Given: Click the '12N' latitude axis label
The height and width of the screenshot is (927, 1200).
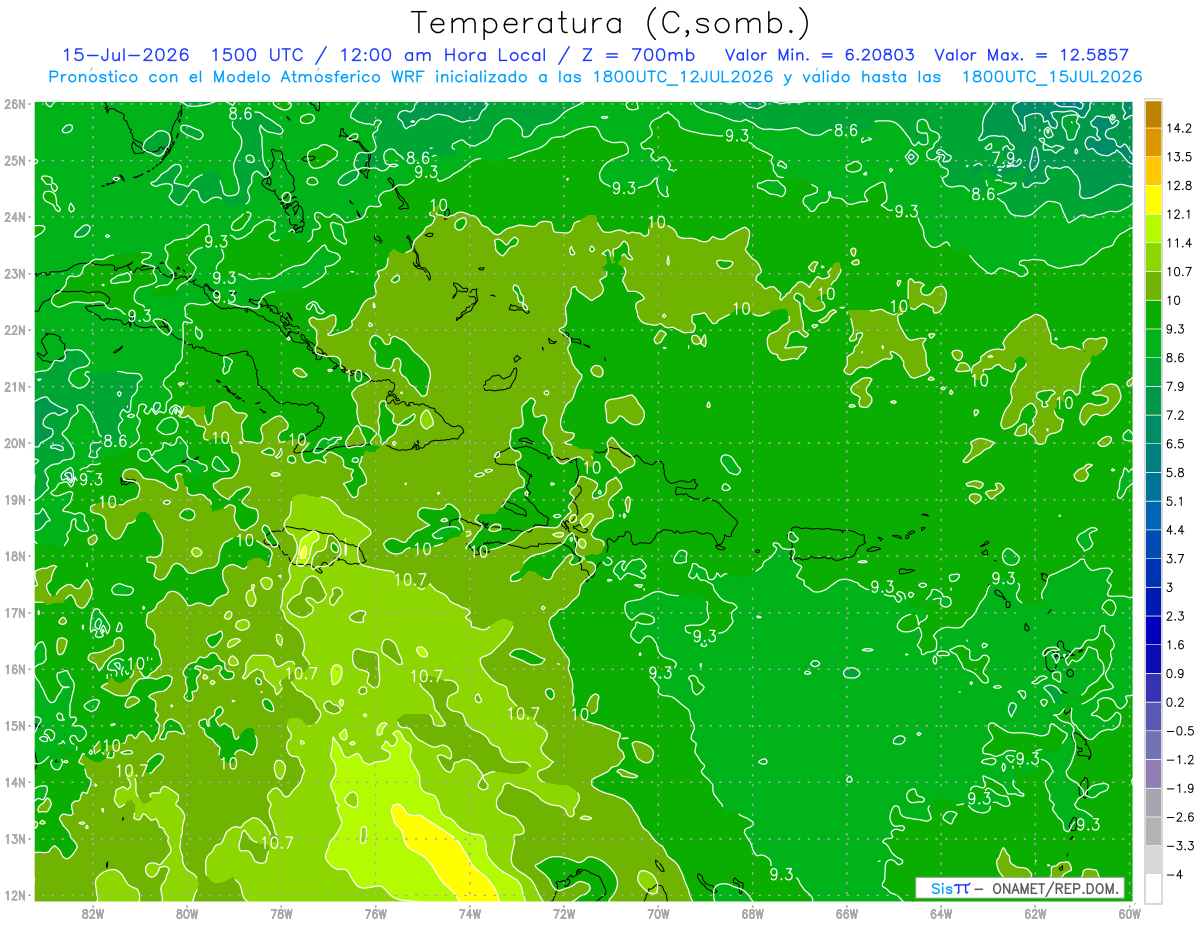Looking at the screenshot, I should tap(14, 895).
